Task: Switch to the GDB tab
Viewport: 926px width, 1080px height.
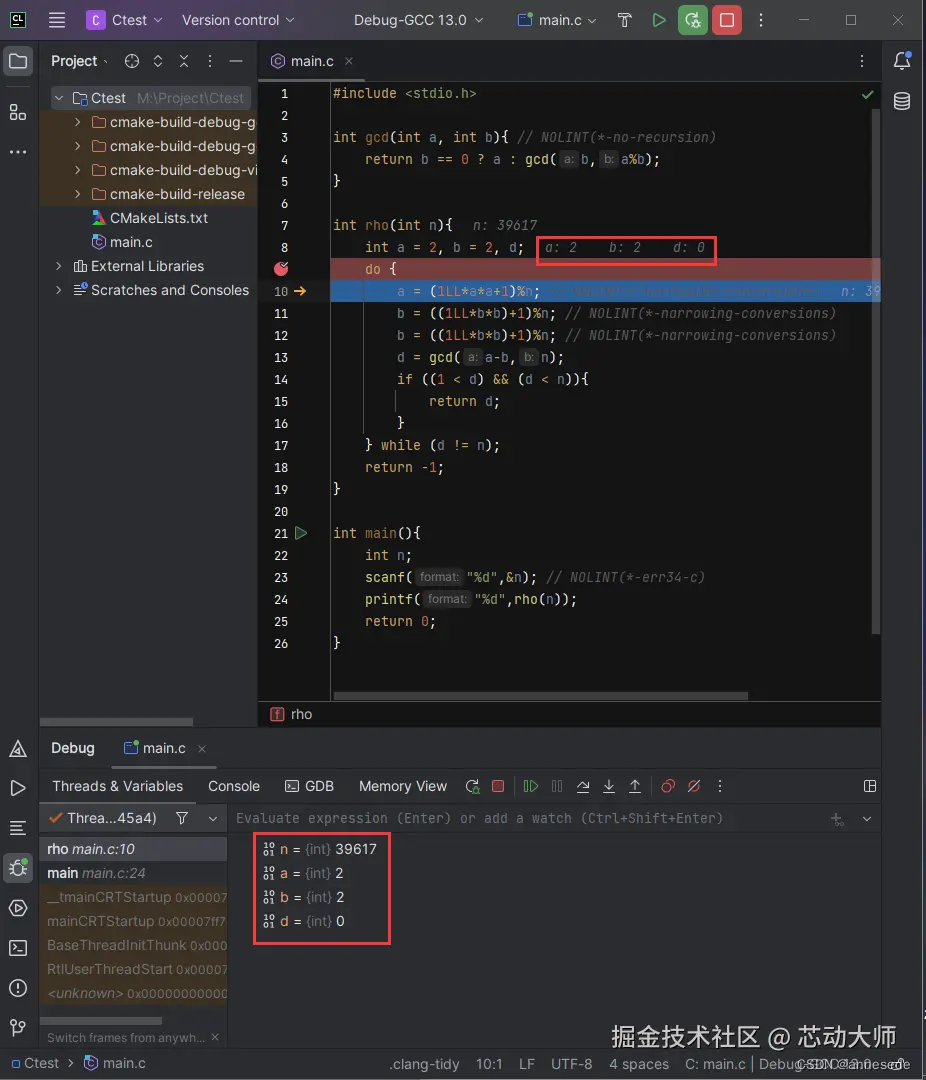Action: pyautogui.click(x=309, y=786)
